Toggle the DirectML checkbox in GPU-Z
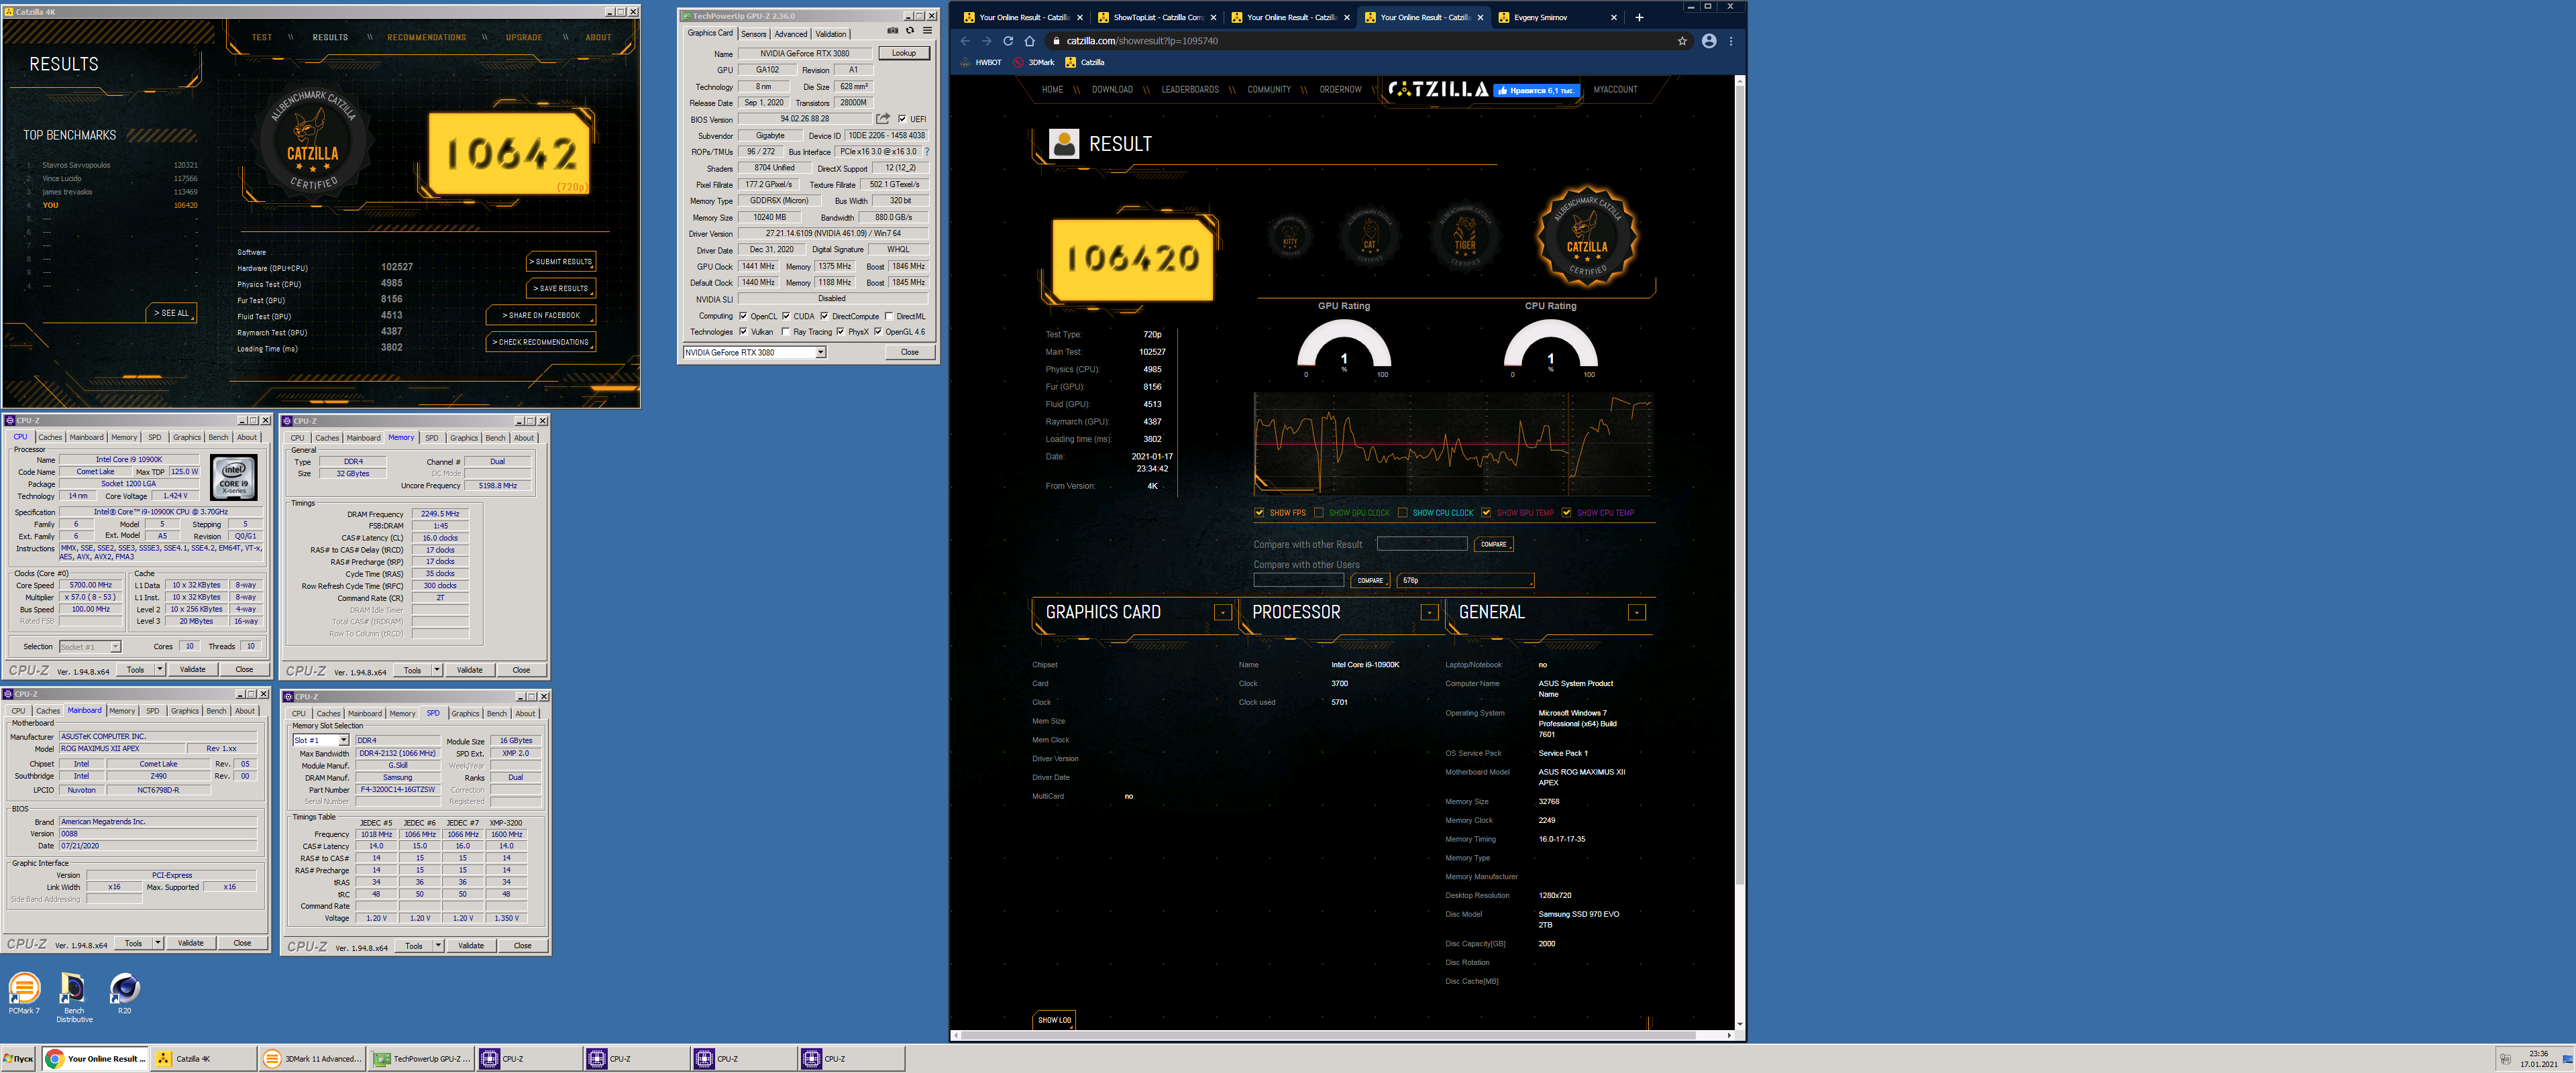The height and width of the screenshot is (1073, 2576). (x=889, y=316)
